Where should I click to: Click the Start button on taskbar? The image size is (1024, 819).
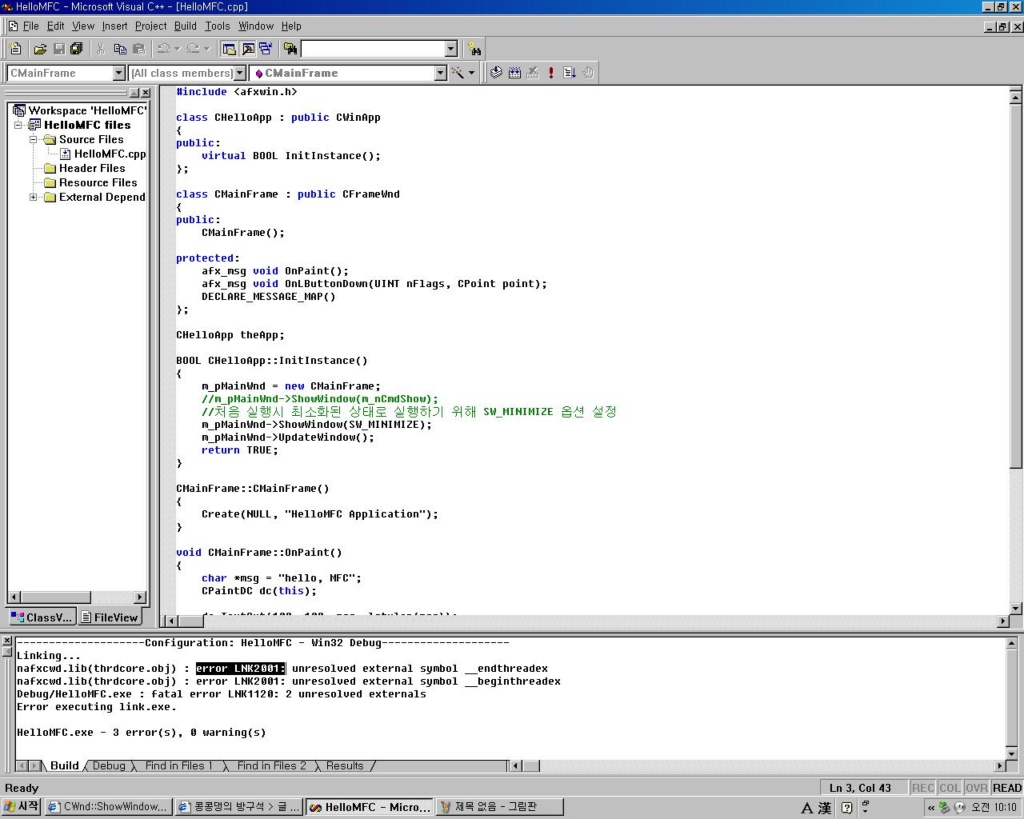(x=22, y=807)
